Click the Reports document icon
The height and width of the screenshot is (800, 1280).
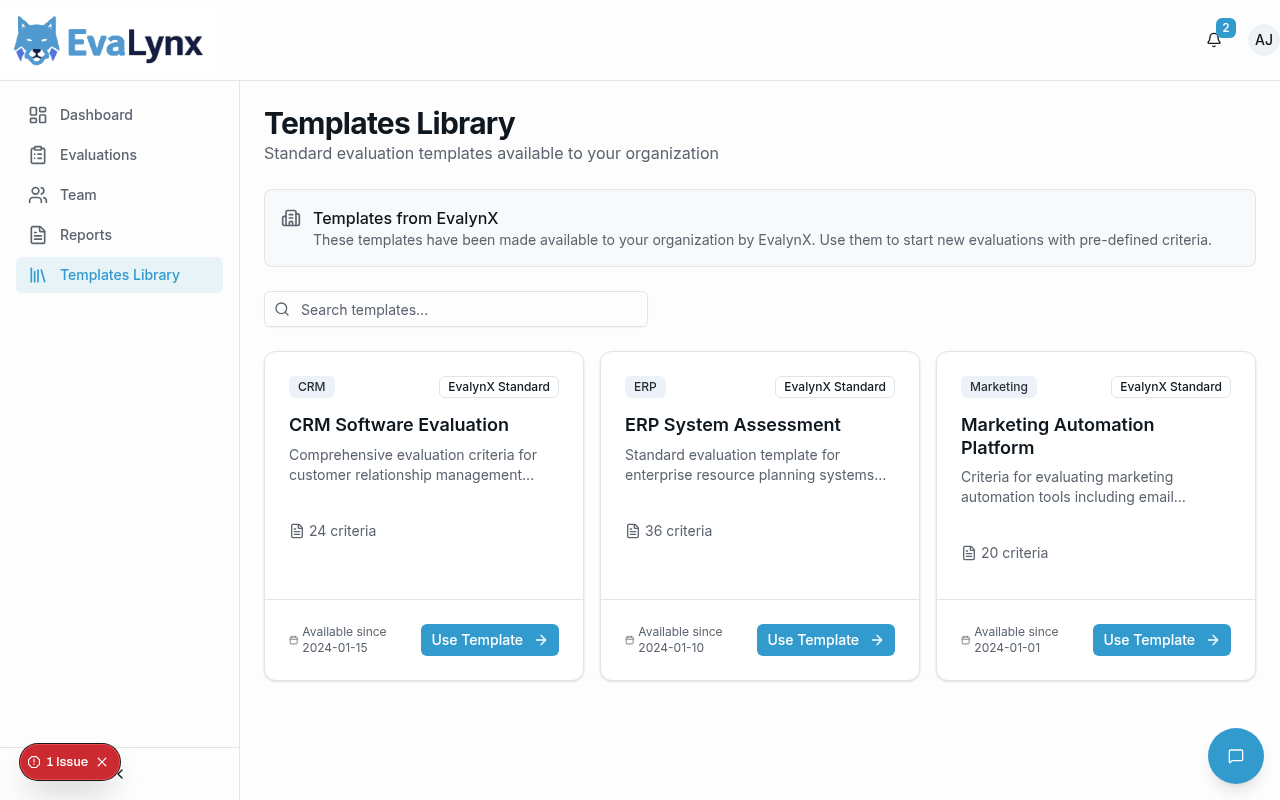coord(38,235)
